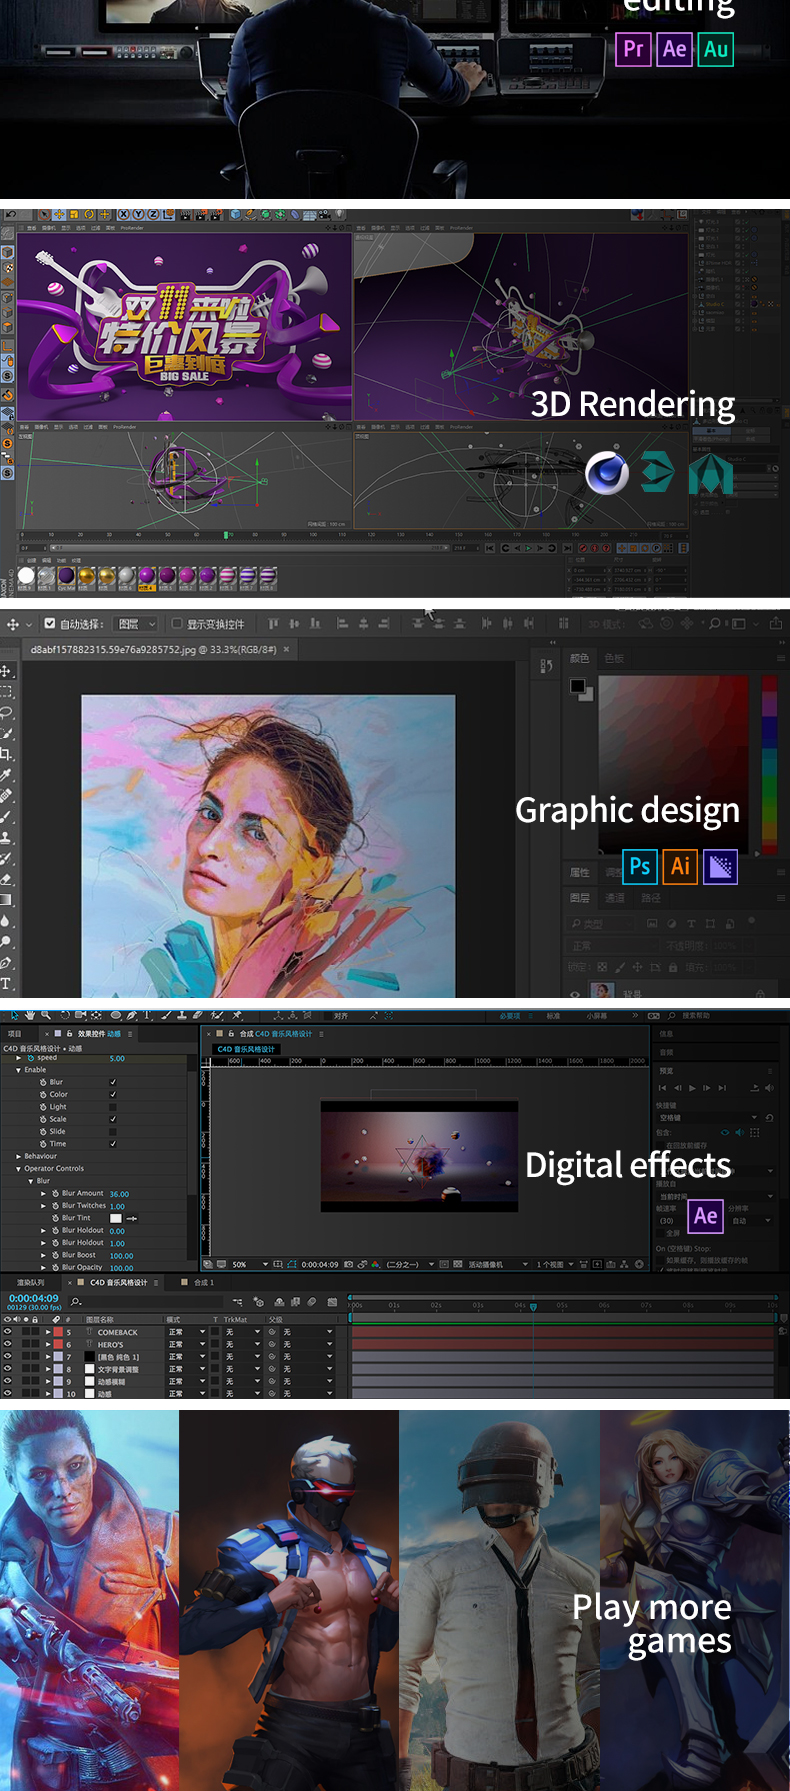This screenshot has width=790, height=1791.
Task: Click the snapshot camera icon below composition viewer
Action: [x=348, y=1264]
